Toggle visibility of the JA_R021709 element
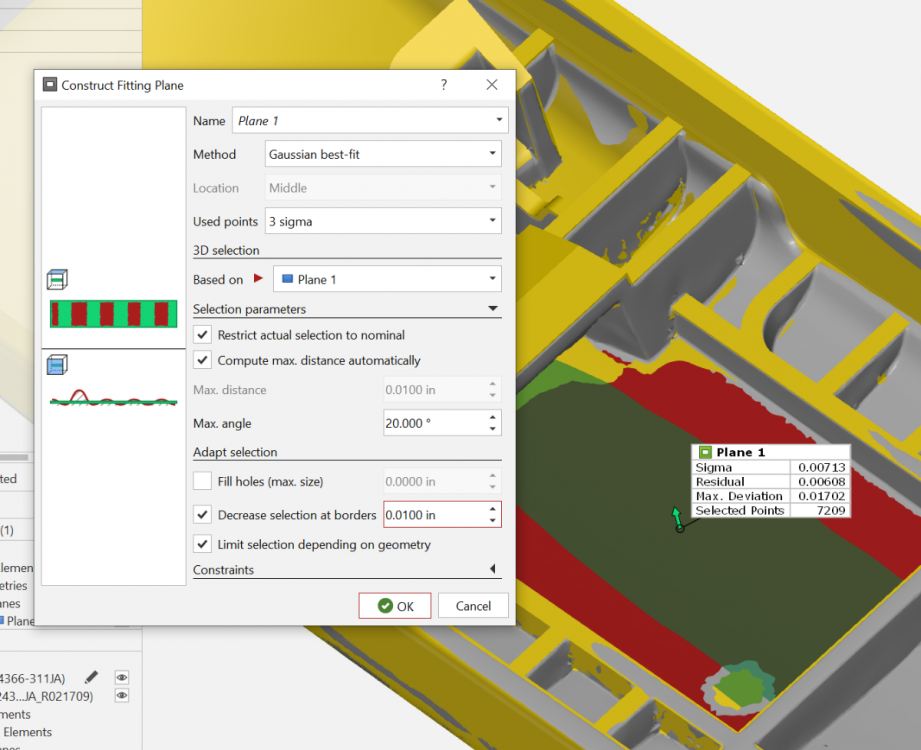The width and height of the screenshot is (921, 750). click(122, 695)
